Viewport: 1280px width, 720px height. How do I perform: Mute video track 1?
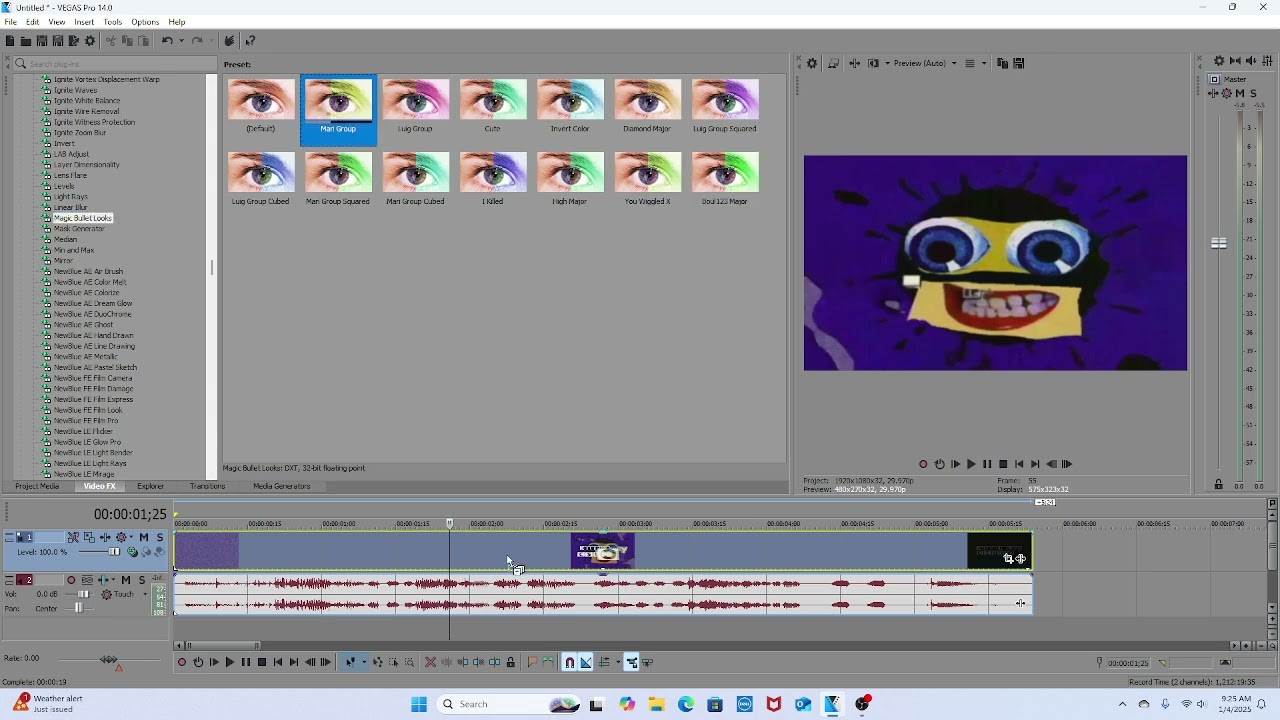(x=144, y=537)
